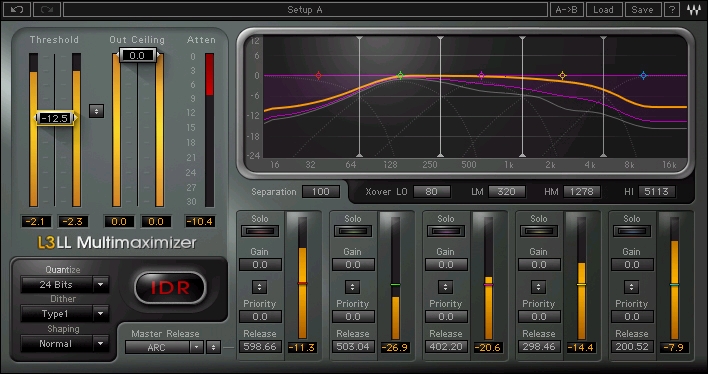
Task: Enable Solo on the first band
Action: 260,231
